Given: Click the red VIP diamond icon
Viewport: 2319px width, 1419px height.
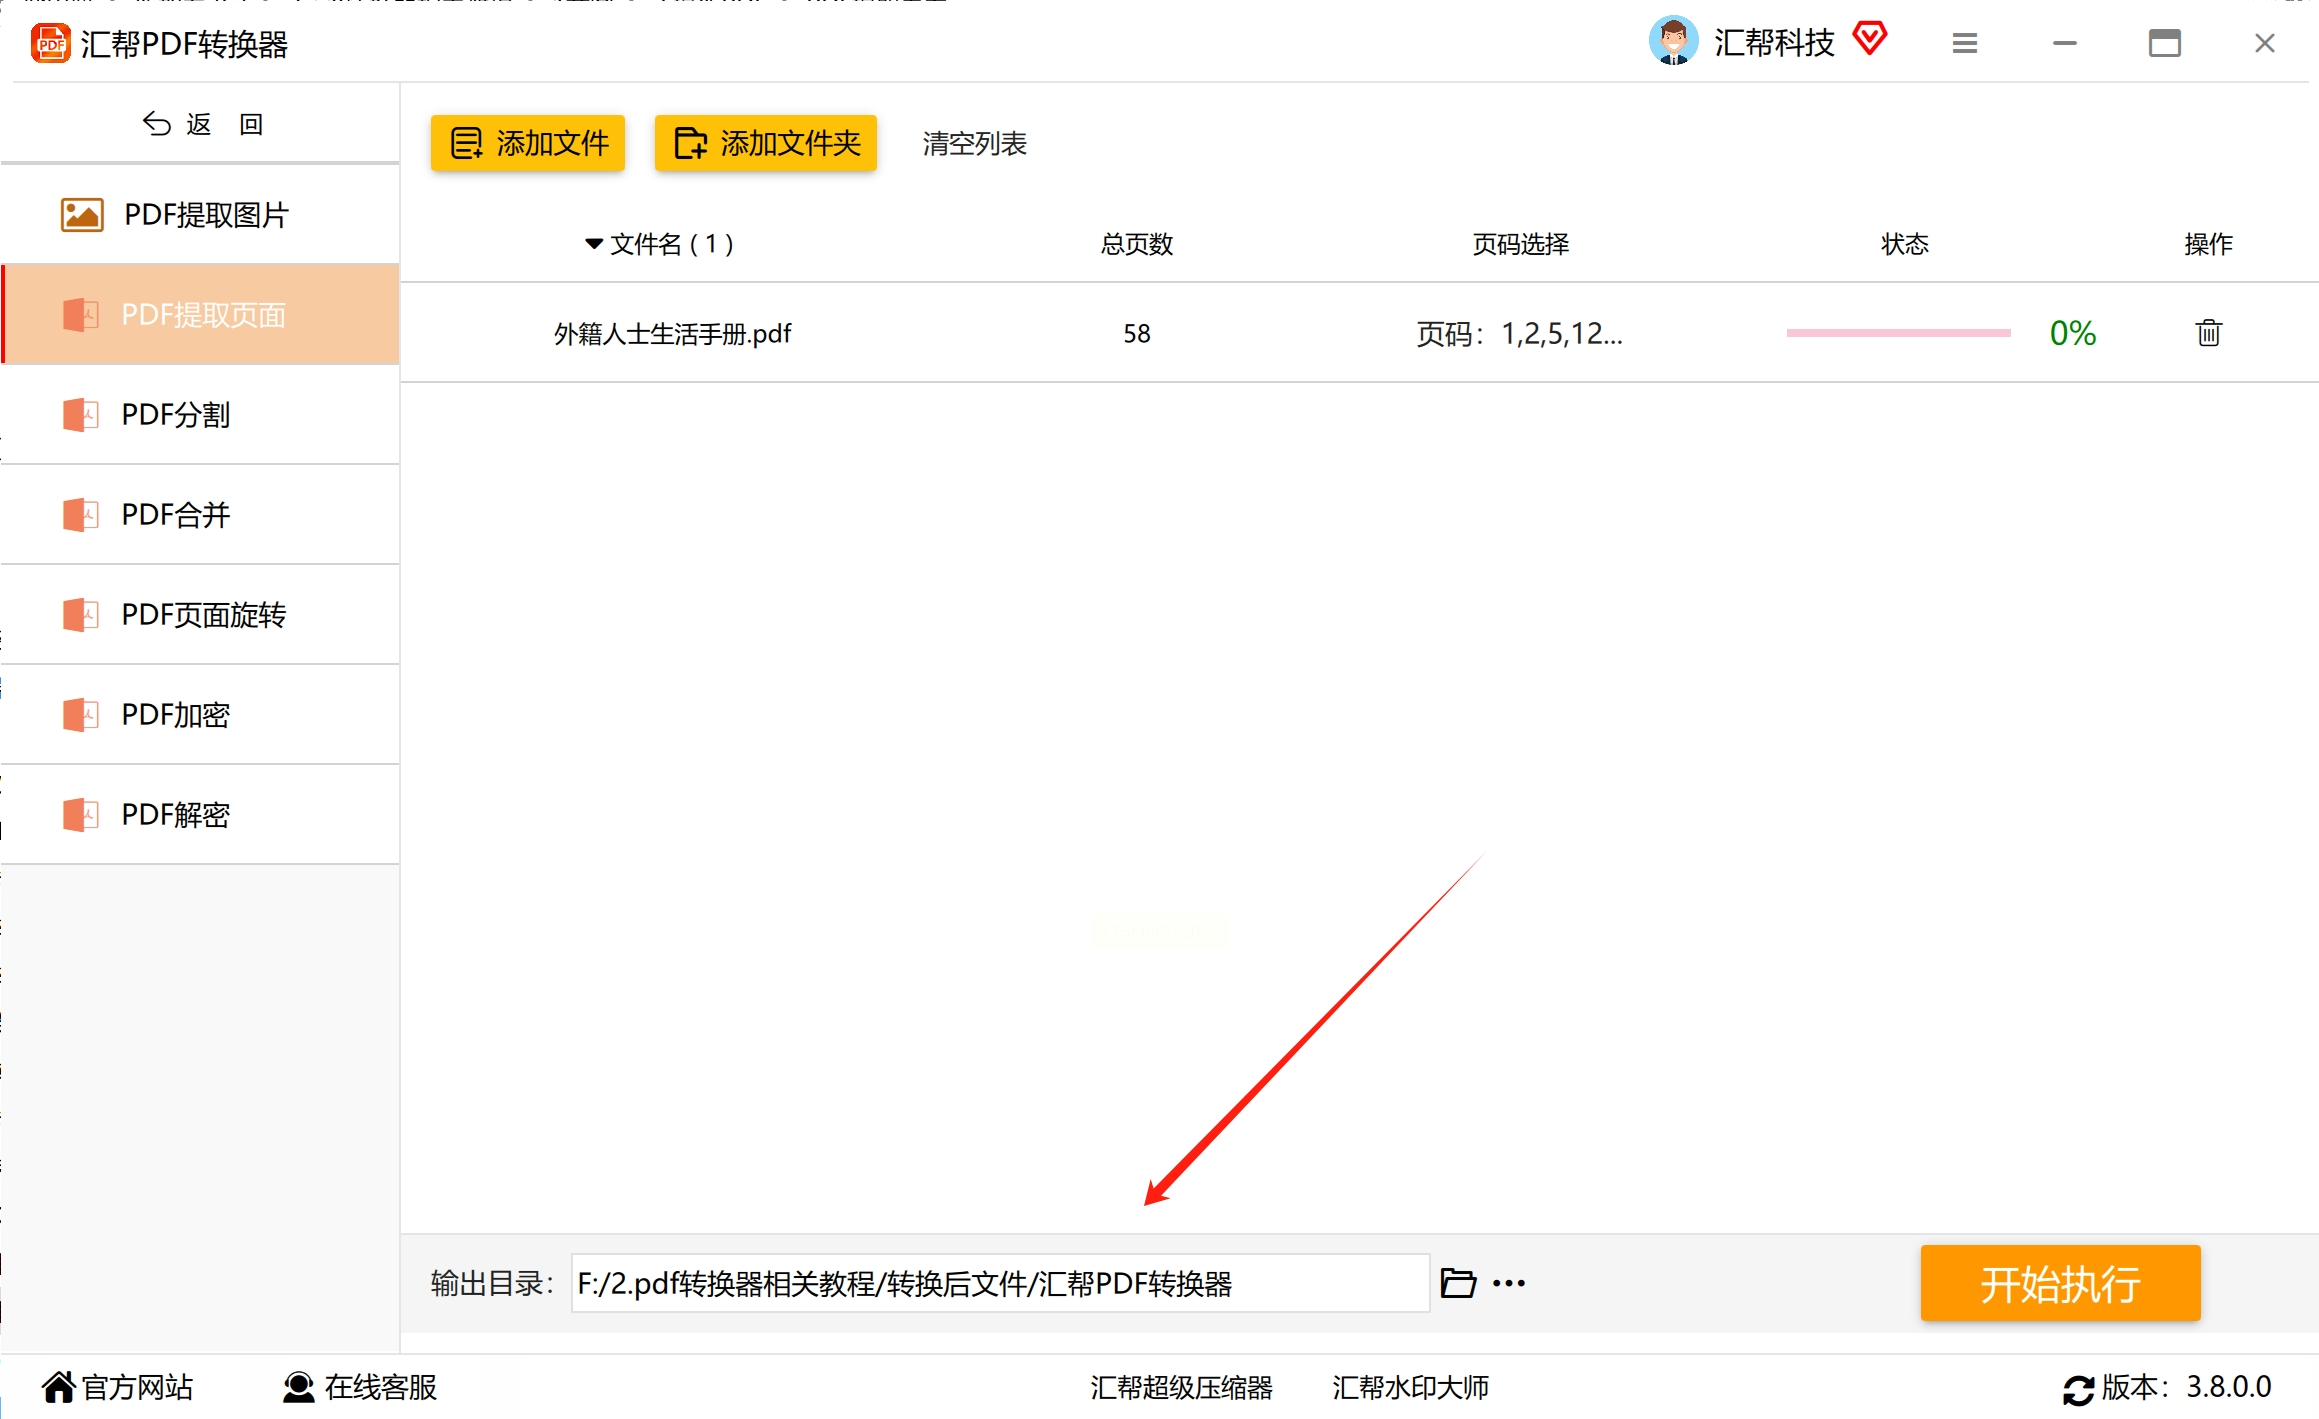Looking at the screenshot, I should [x=1869, y=40].
